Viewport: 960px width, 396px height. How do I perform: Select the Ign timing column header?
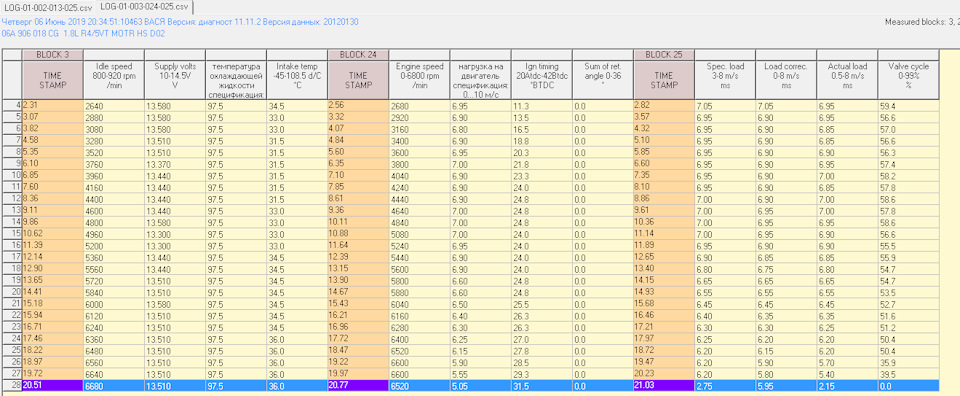pyautogui.click(x=541, y=79)
